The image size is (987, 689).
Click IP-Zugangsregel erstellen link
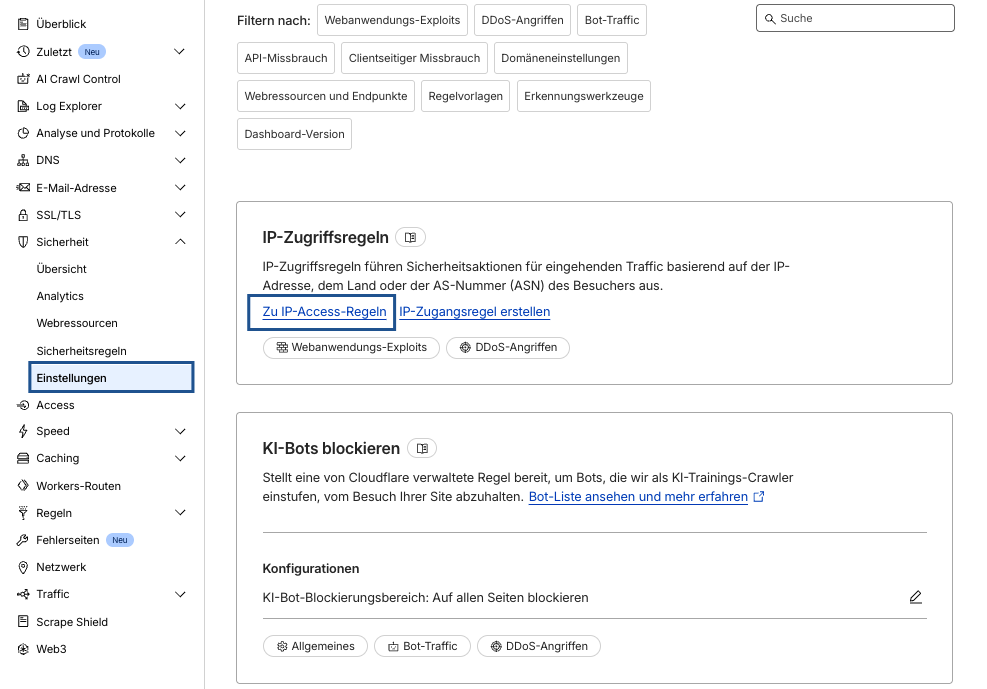[475, 311]
